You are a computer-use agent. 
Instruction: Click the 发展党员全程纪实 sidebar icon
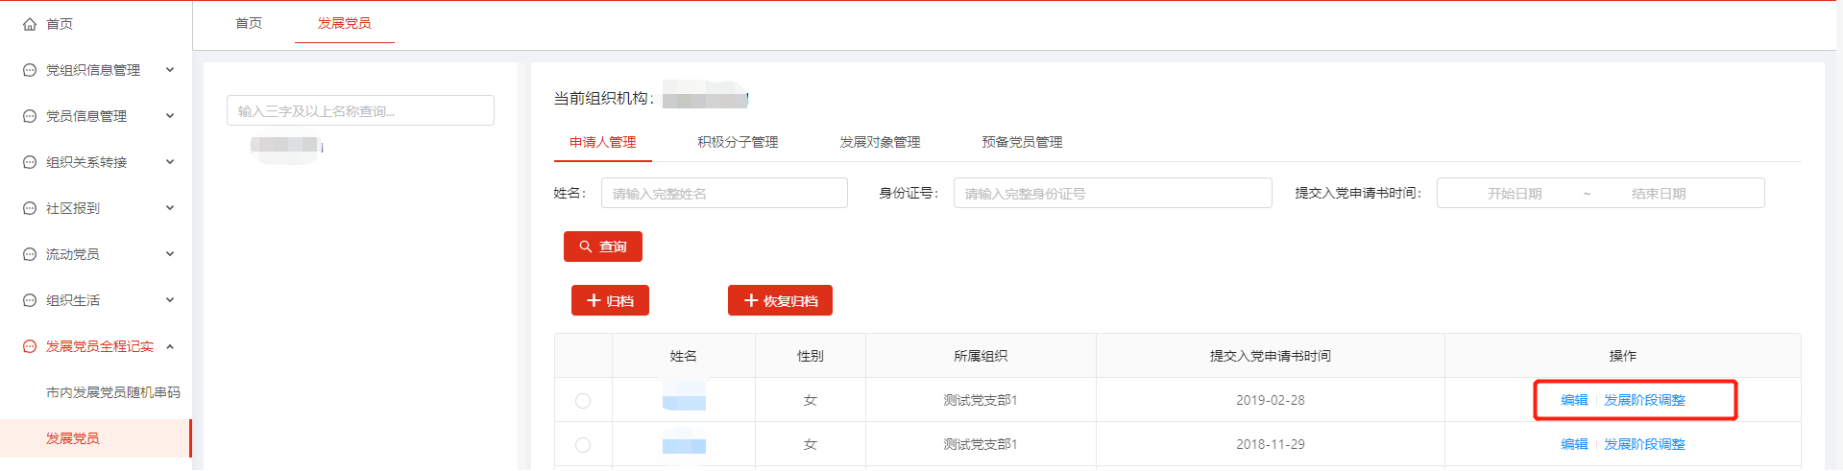(29, 346)
